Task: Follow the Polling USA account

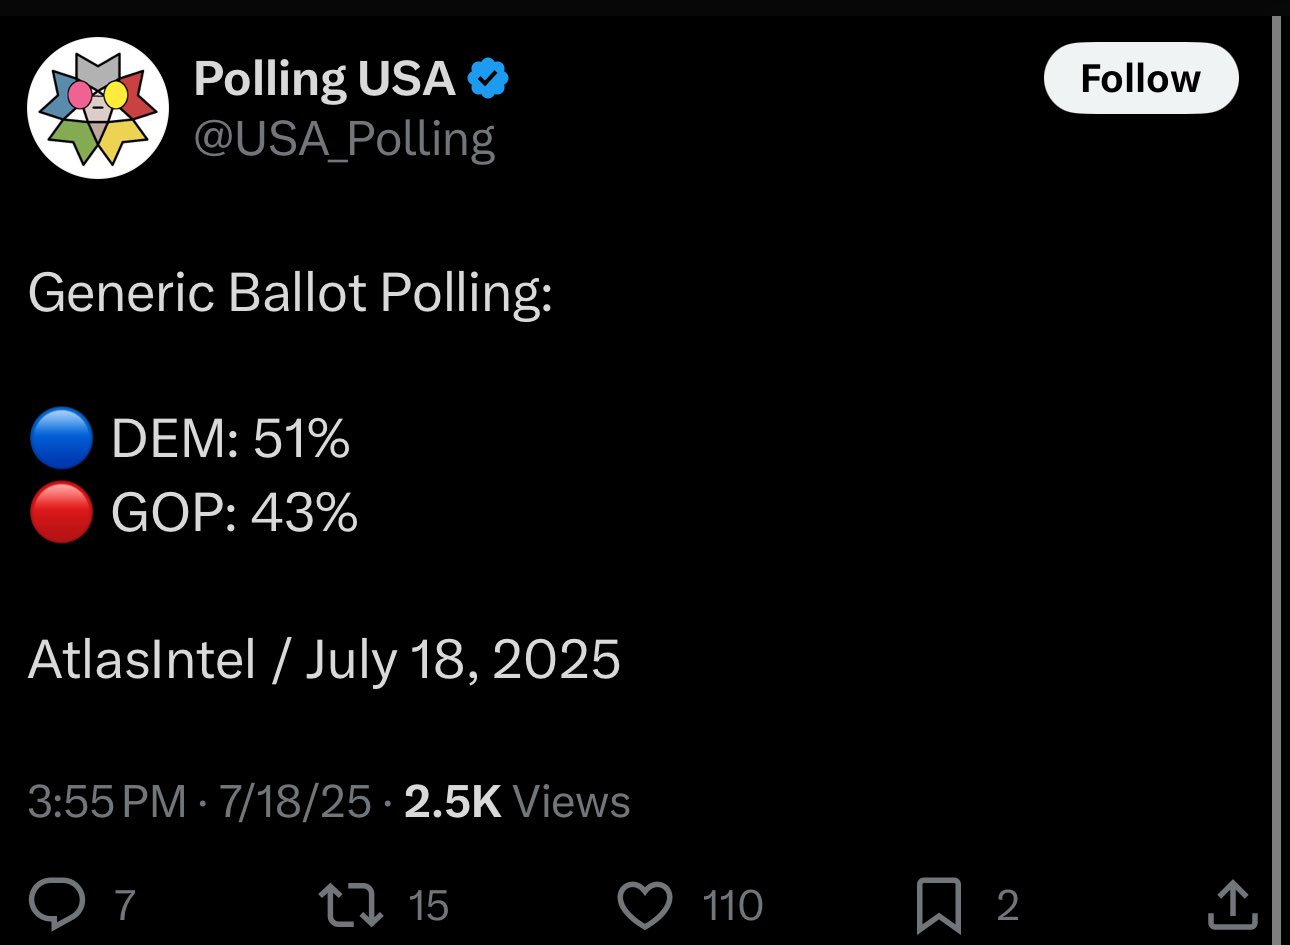Action: pos(1141,78)
